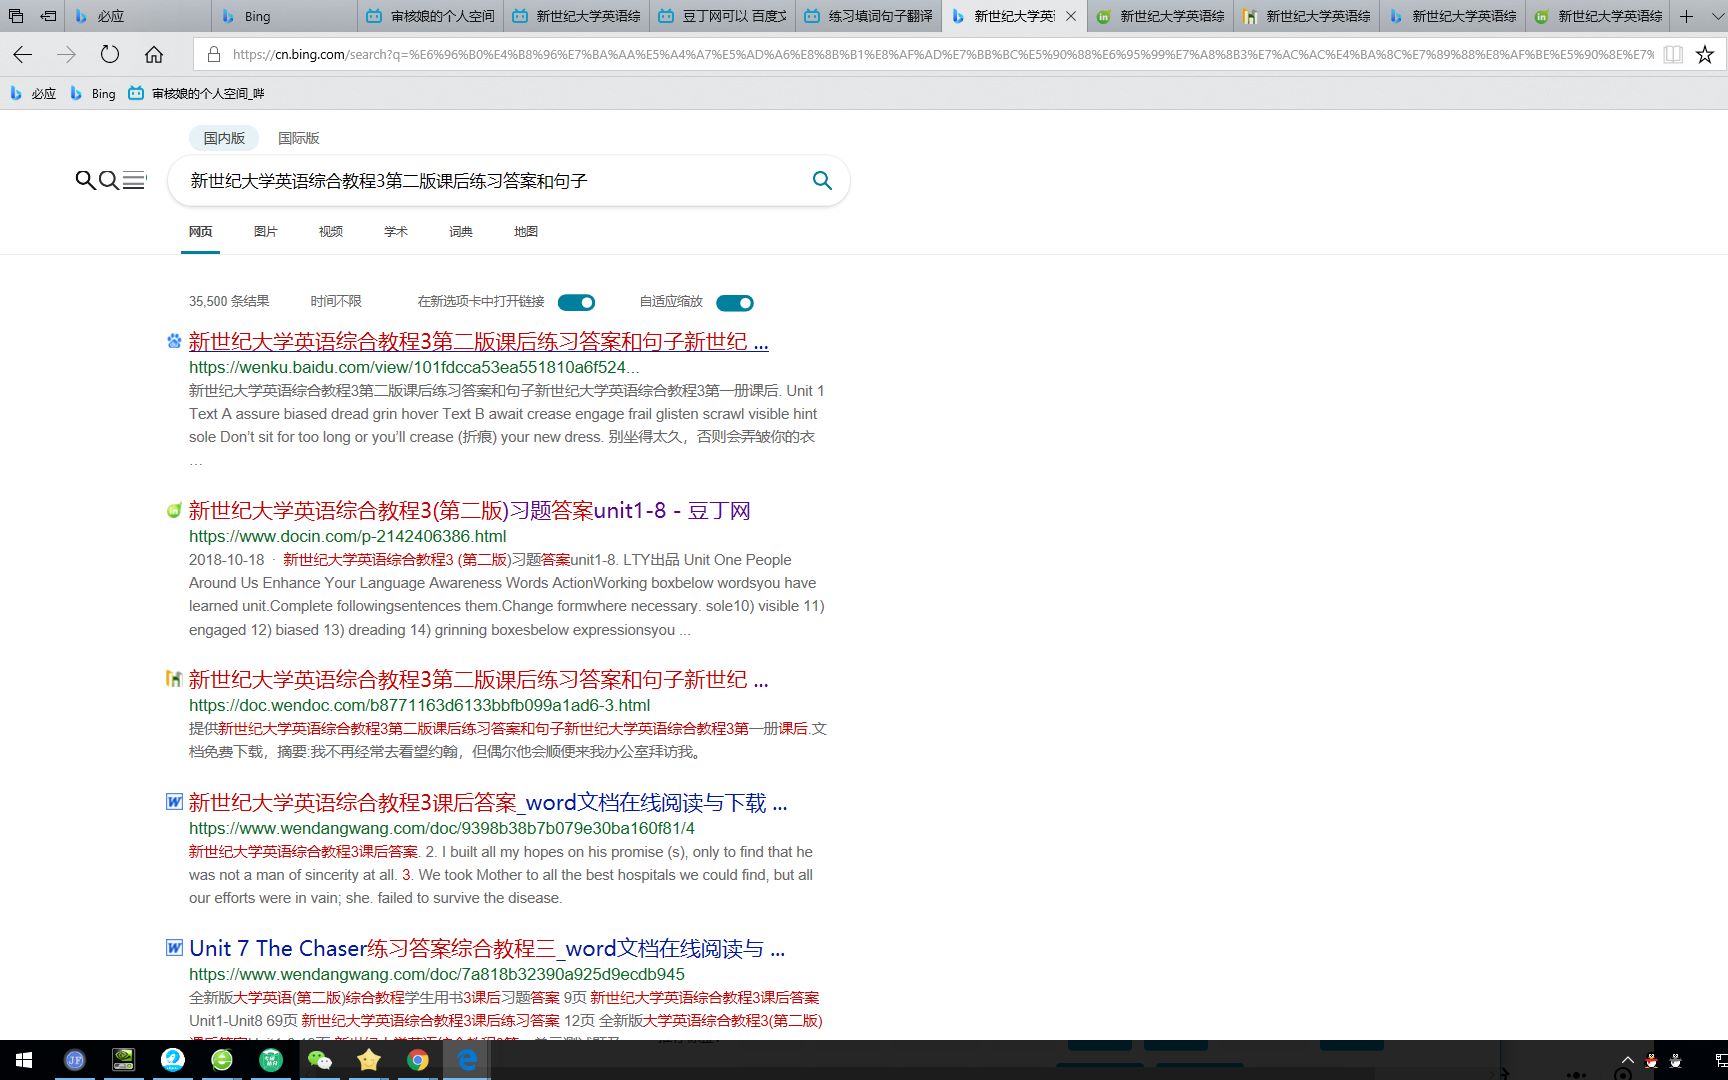Open the wenku.baidu.com first result title

[478, 341]
